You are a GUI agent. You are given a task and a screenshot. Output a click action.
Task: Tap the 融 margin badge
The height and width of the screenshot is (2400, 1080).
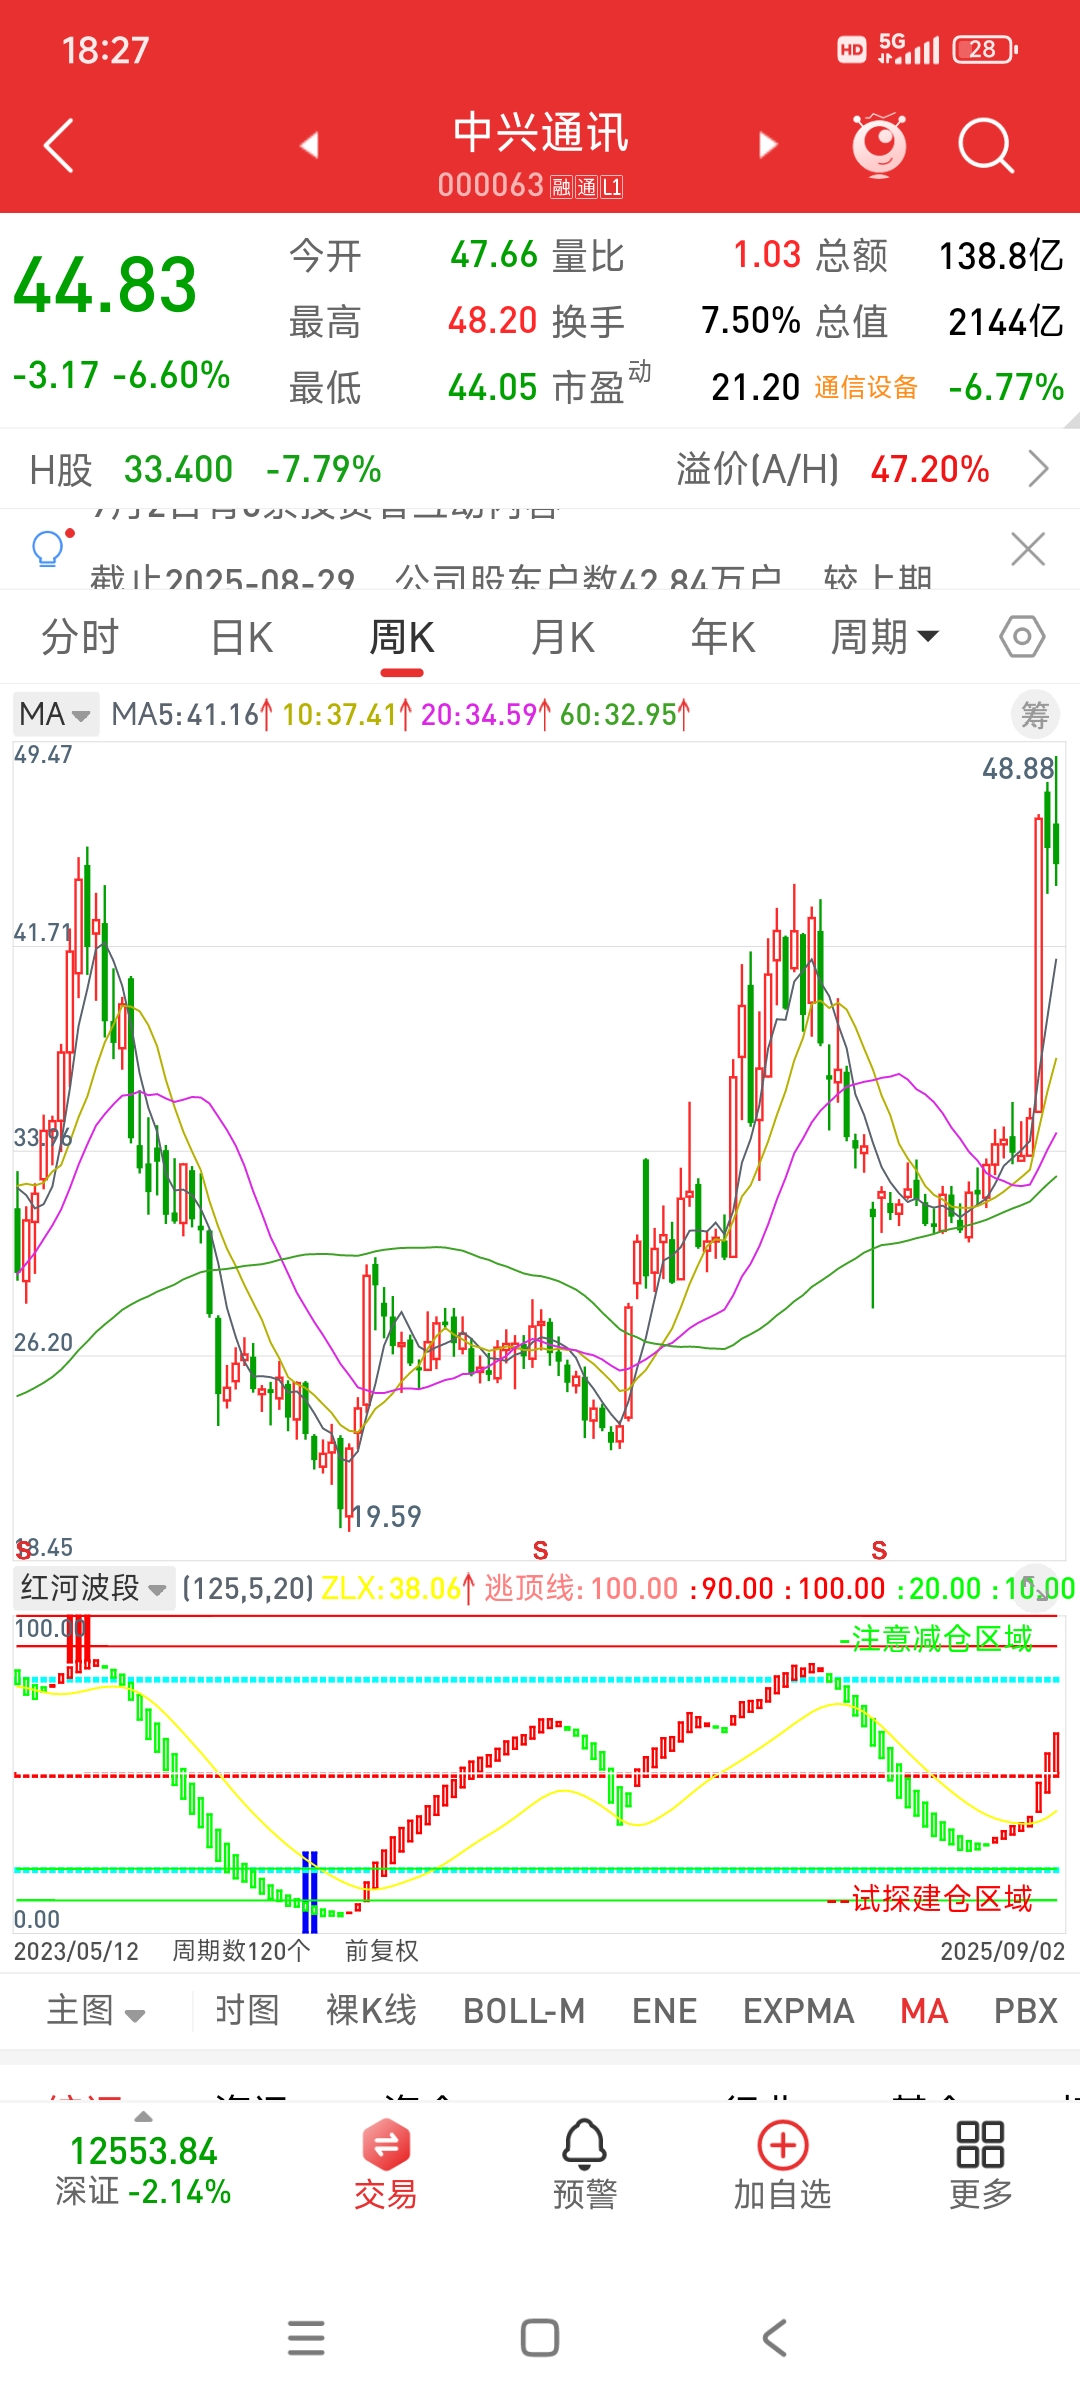(x=560, y=187)
